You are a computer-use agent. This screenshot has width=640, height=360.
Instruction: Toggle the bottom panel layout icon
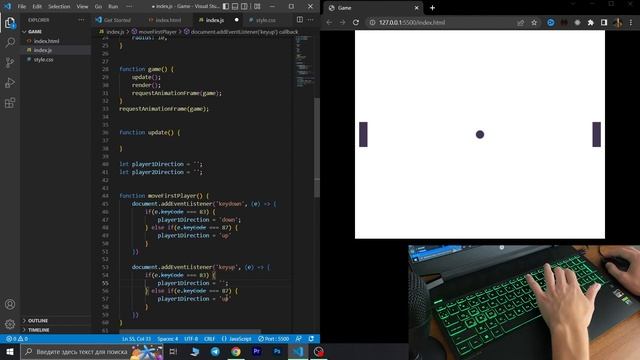click(x=235, y=7)
